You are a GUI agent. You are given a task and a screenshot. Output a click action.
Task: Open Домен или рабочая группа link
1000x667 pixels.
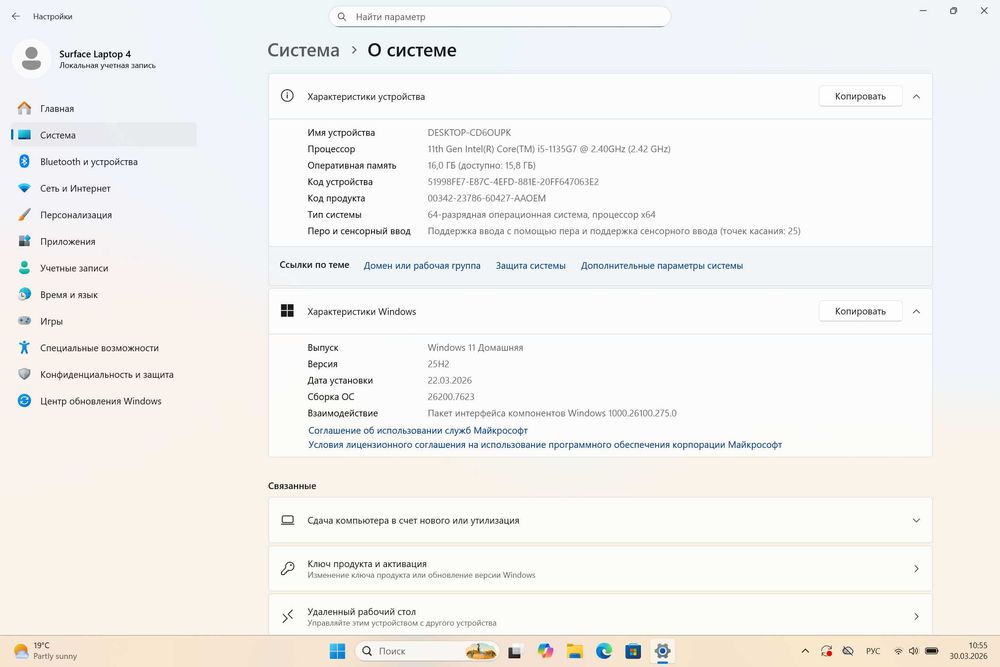[422, 266]
